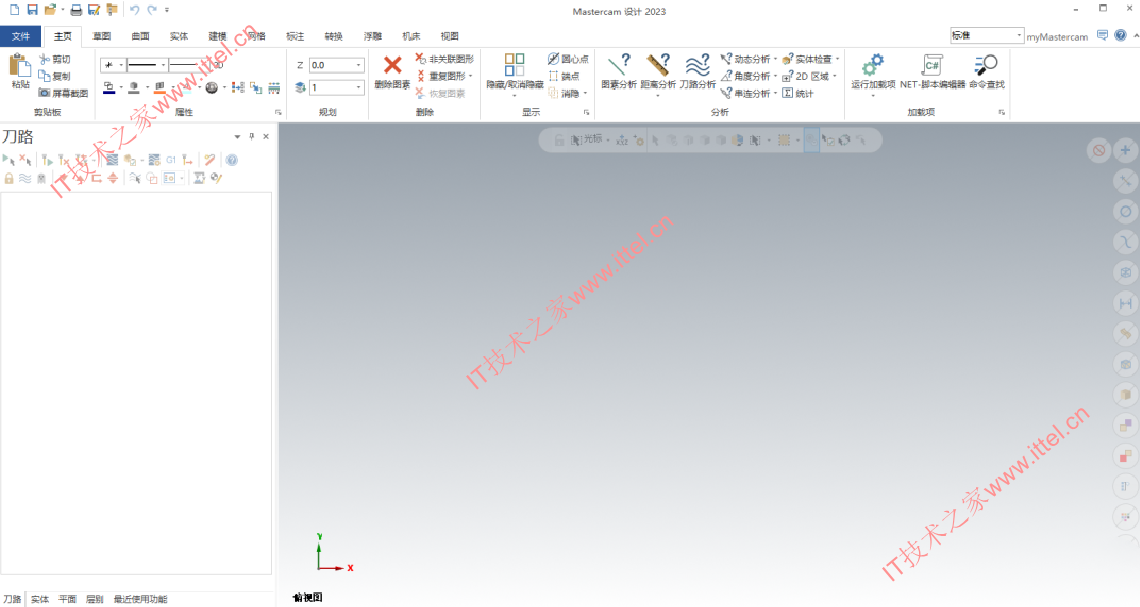Screen dimensions: 1140x607
Task: Open the point style dropdown in attributes
Action: click(x=121, y=65)
